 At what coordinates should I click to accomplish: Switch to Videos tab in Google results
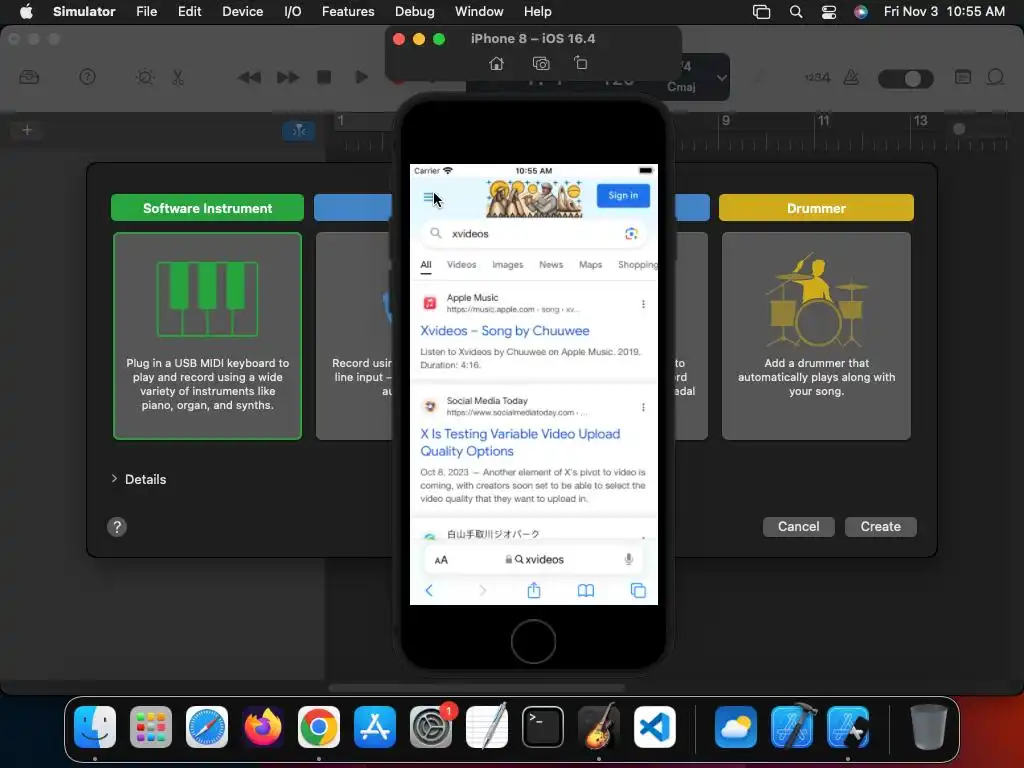(x=462, y=264)
